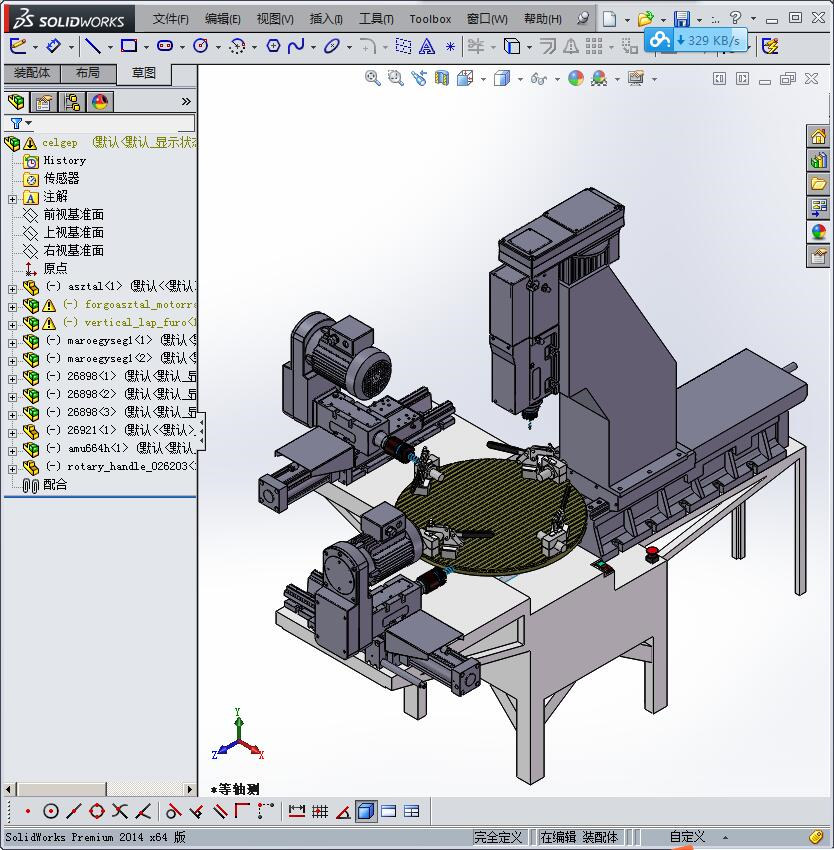Select rotary_handle_026203 in the feature tree
834x850 pixels.
(120, 465)
